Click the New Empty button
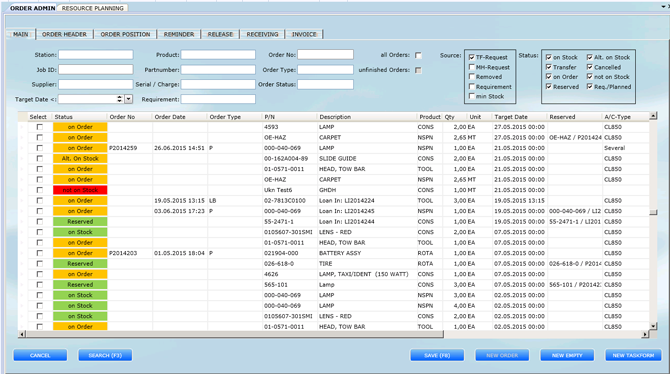This screenshot has height=374, width=670. coord(567,355)
